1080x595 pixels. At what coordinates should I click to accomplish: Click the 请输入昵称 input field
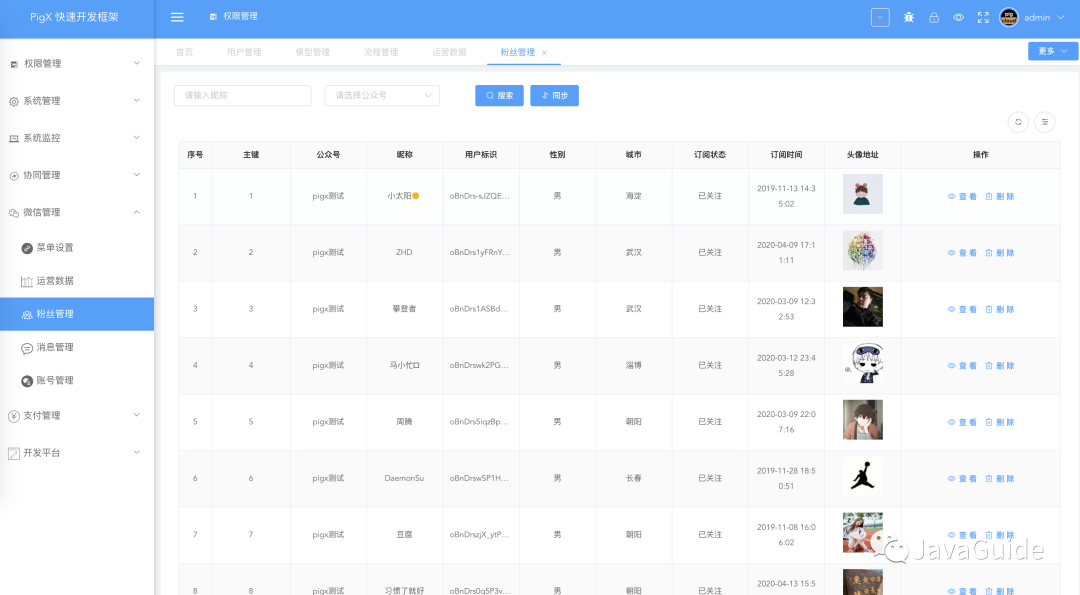pyautogui.click(x=242, y=95)
